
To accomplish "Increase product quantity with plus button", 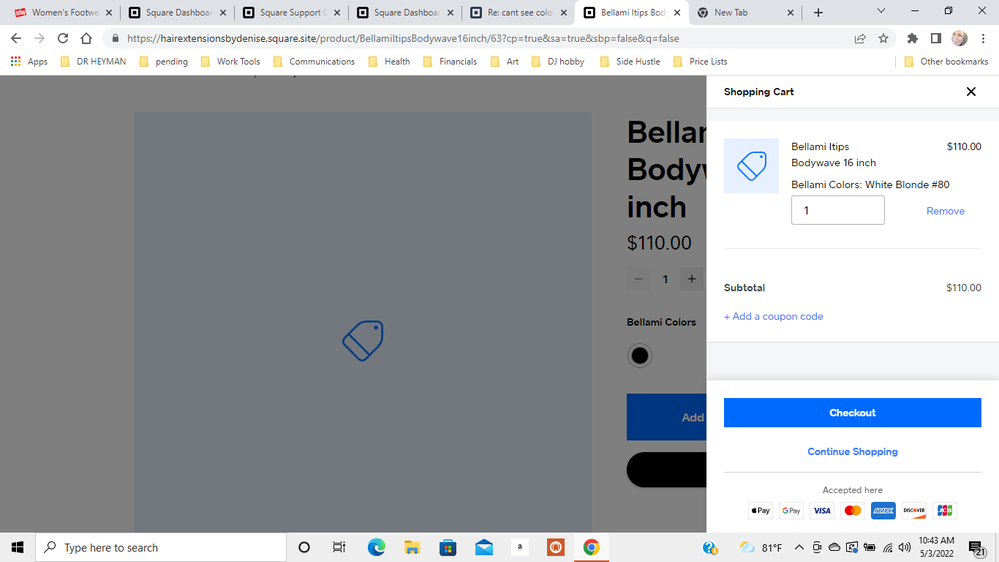I will point(691,279).
